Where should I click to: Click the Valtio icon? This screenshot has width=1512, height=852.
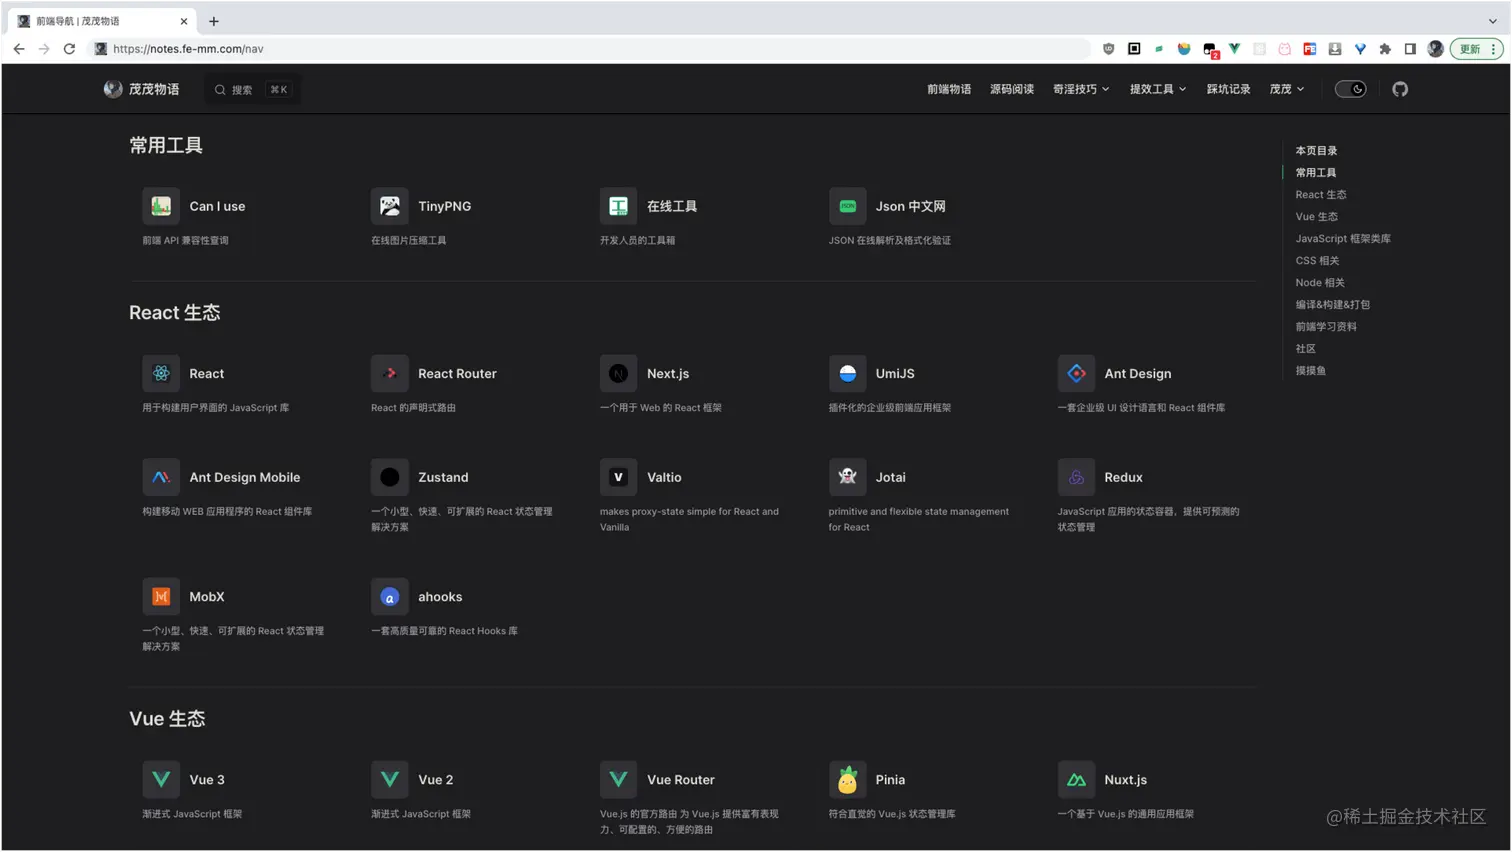tap(619, 477)
